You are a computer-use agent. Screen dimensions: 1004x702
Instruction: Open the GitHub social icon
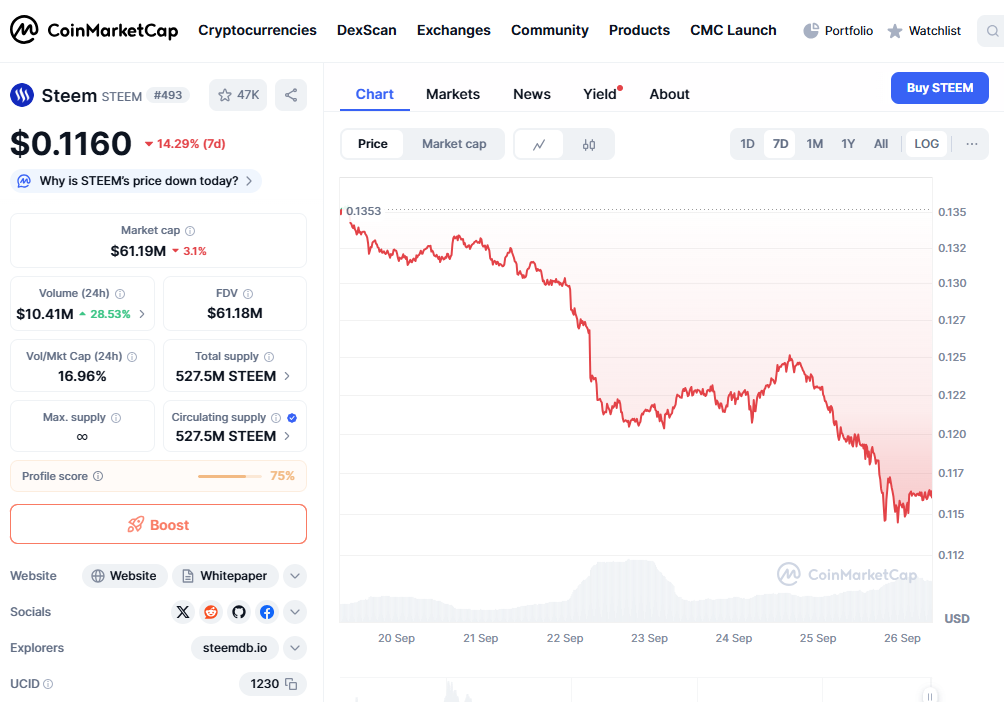point(239,612)
